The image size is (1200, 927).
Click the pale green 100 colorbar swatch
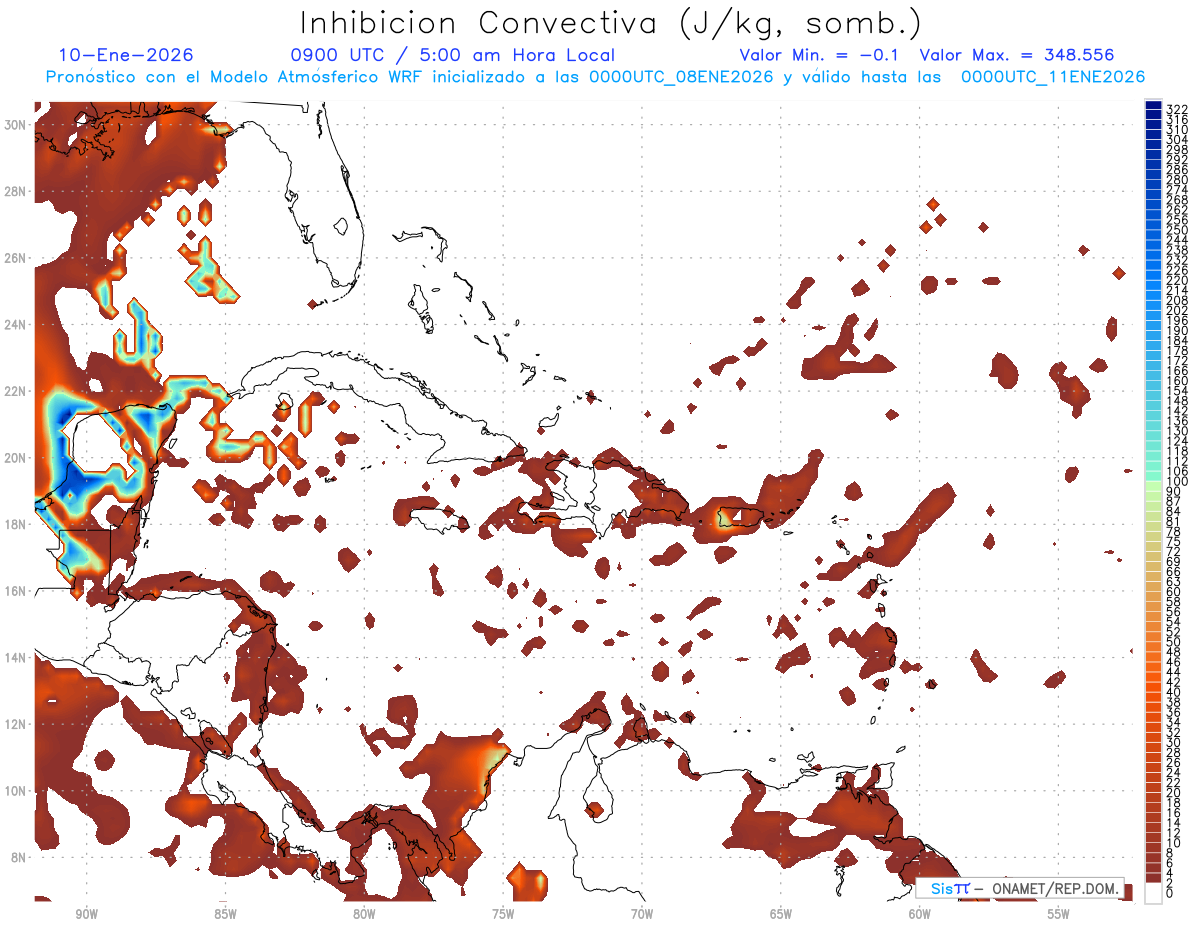(1153, 485)
